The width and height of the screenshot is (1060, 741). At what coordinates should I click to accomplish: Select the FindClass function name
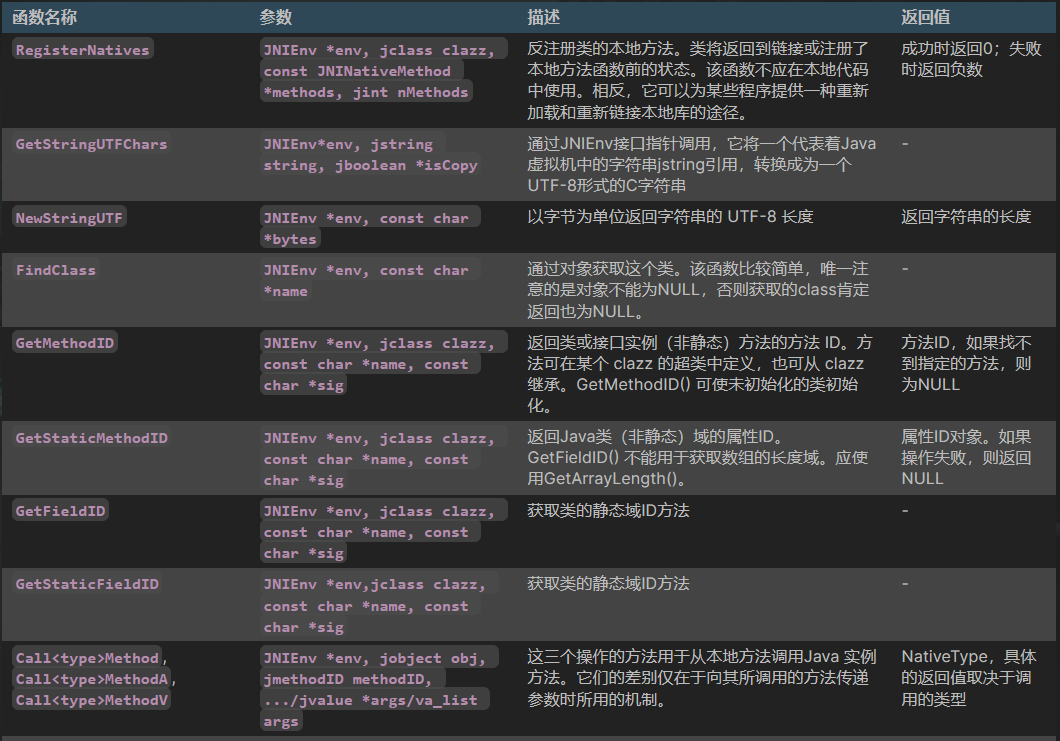click(x=55, y=270)
